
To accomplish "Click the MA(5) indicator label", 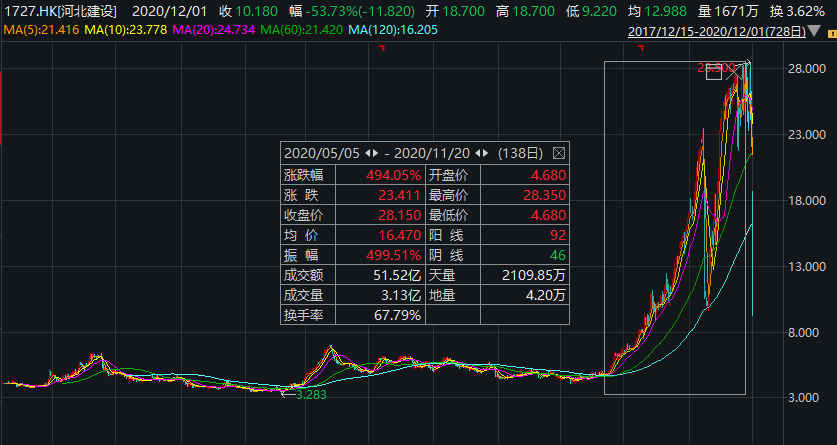I will (41, 30).
